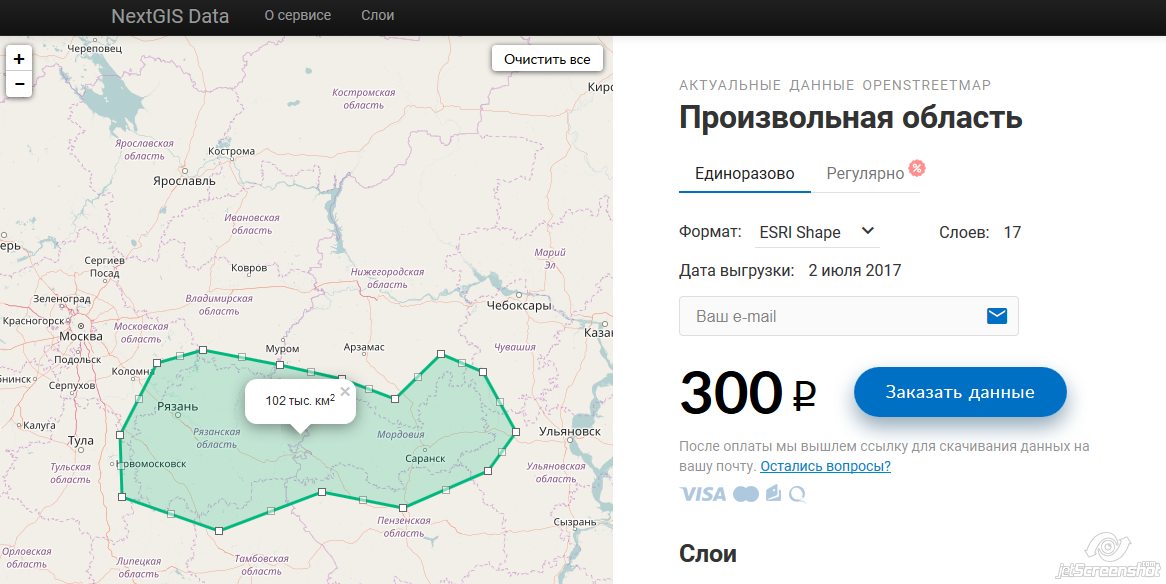The height and width of the screenshot is (584, 1166).
Task: Click the Тула city label on map
Action: click(81, 440)
